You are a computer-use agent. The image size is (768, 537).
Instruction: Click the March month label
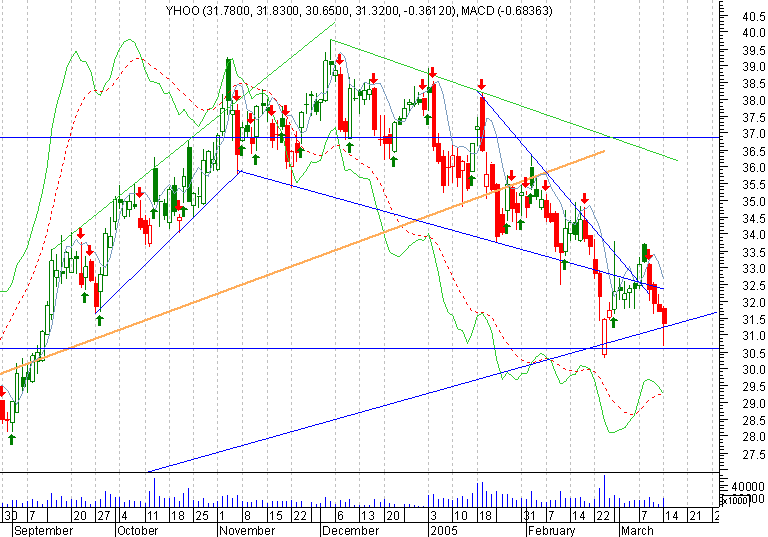[637, 531]
